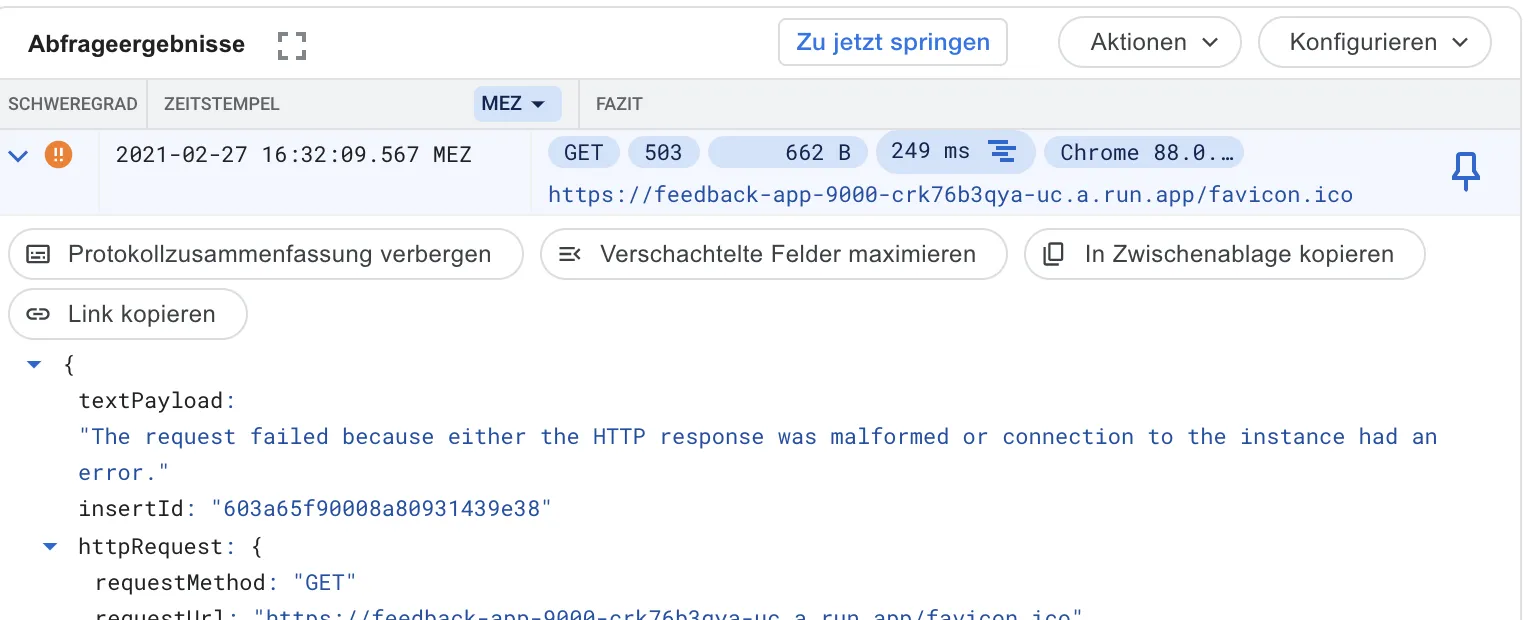
Task: Click the orange error severity icon
Action: pos(59,155)
